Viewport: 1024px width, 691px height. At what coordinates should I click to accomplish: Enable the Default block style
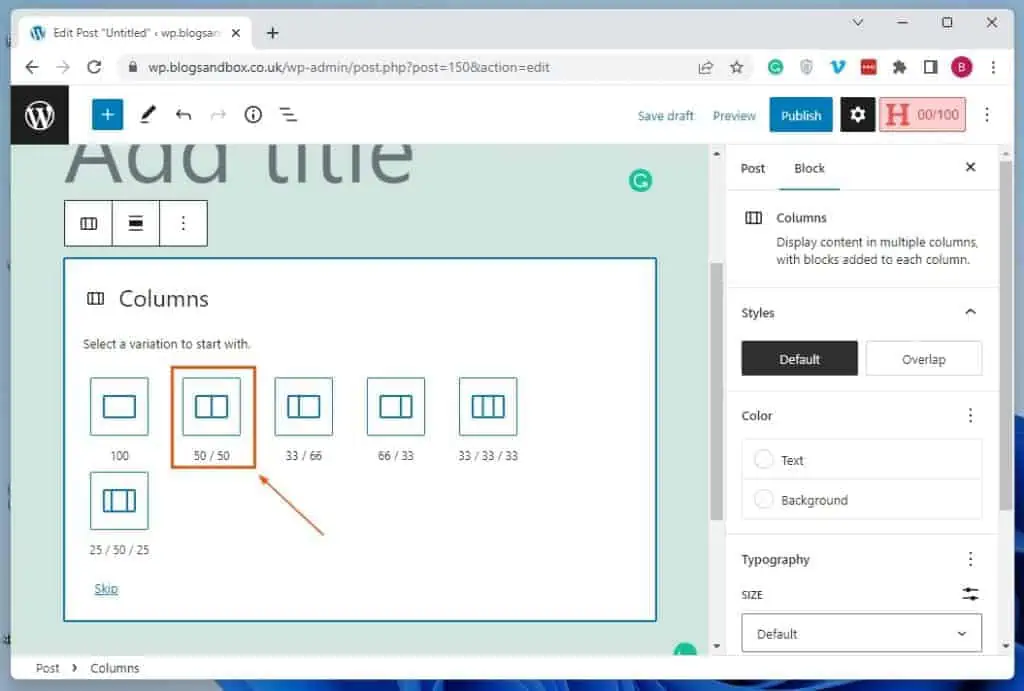tap(798, 358)
